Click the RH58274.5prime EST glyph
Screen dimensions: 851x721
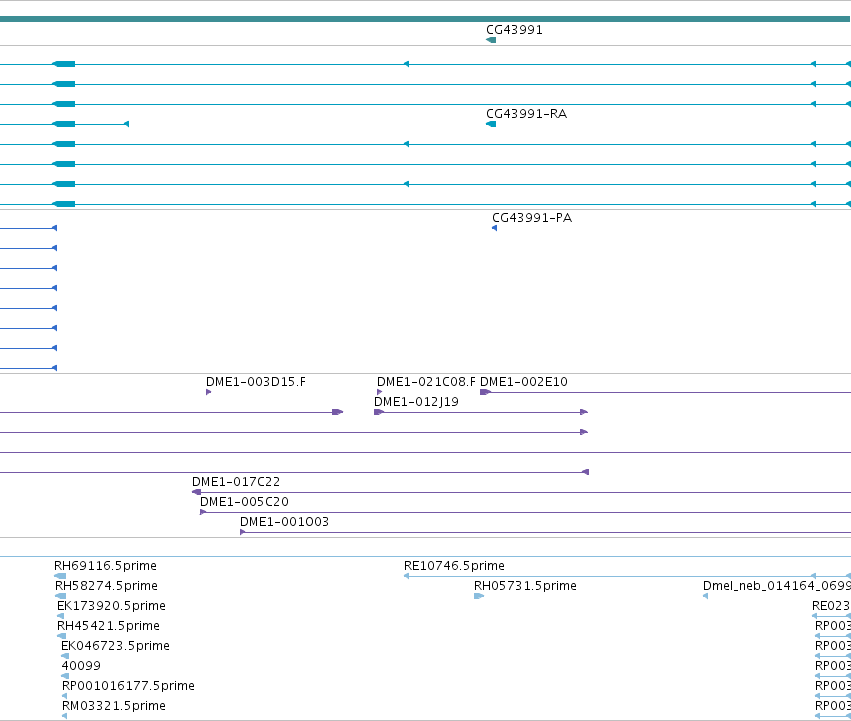[x=61, y=596]
